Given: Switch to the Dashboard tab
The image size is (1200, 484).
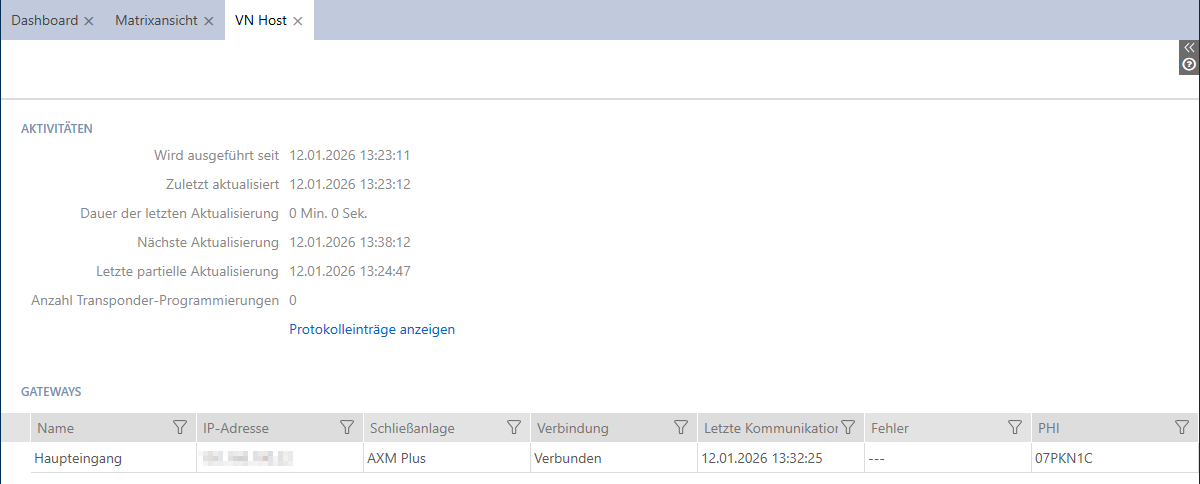Looking at the screenshot, I should coord(44,20).
